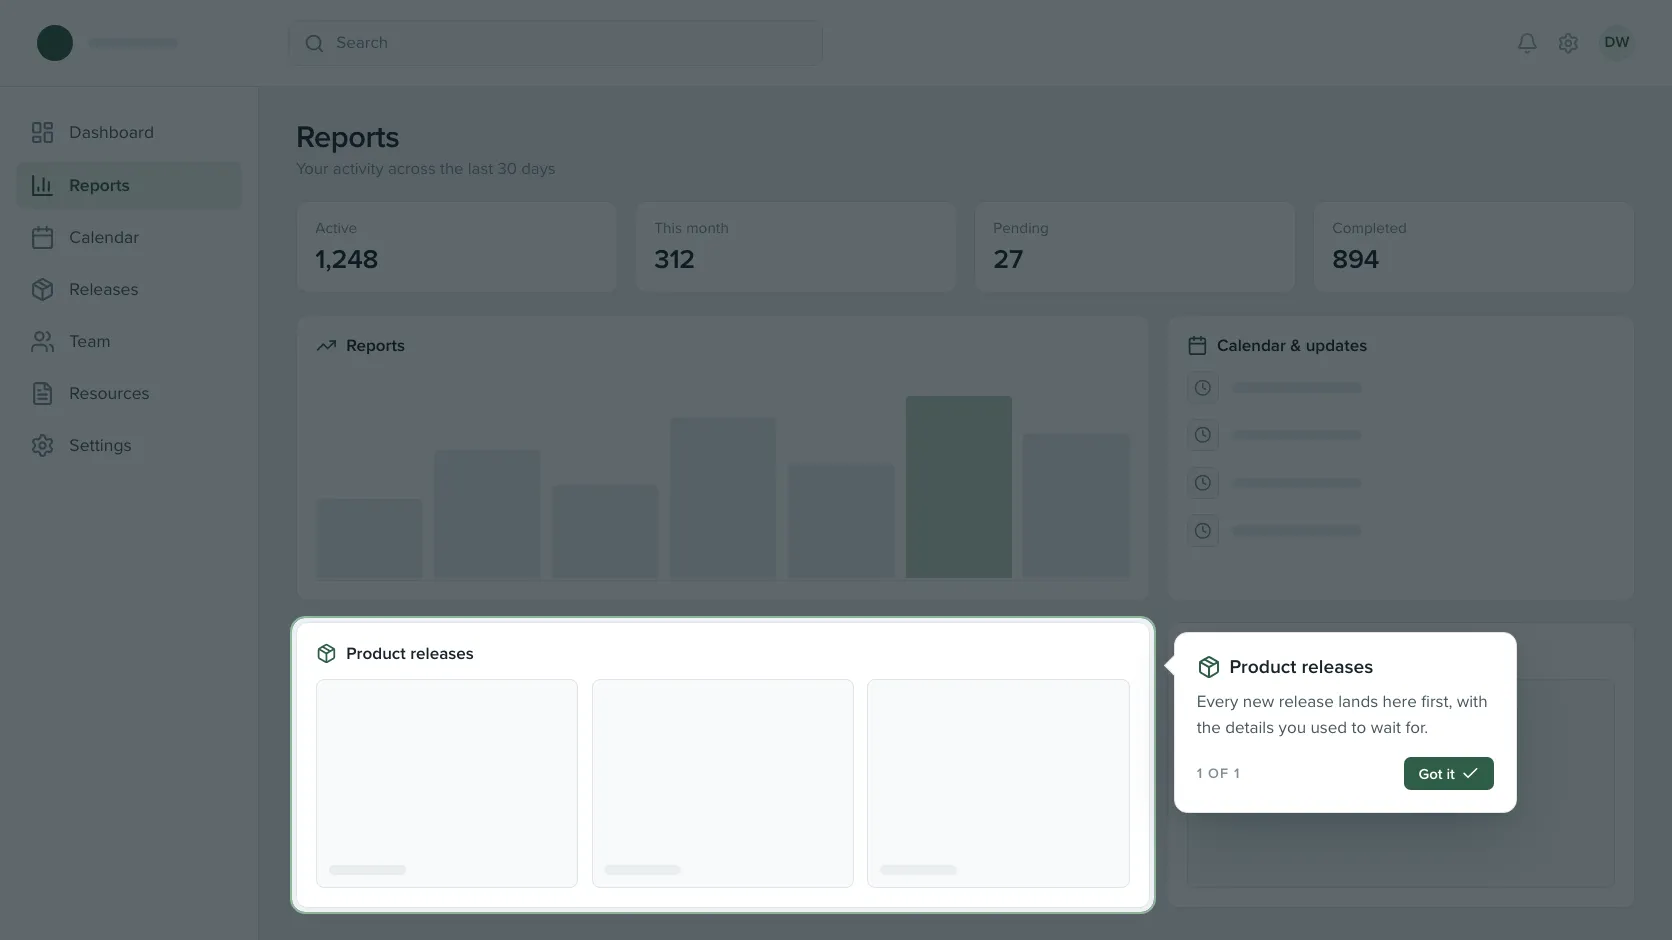Screen dimensions: 1672x940
Task: Open Settings from sidebar menu
Action: 129,445
